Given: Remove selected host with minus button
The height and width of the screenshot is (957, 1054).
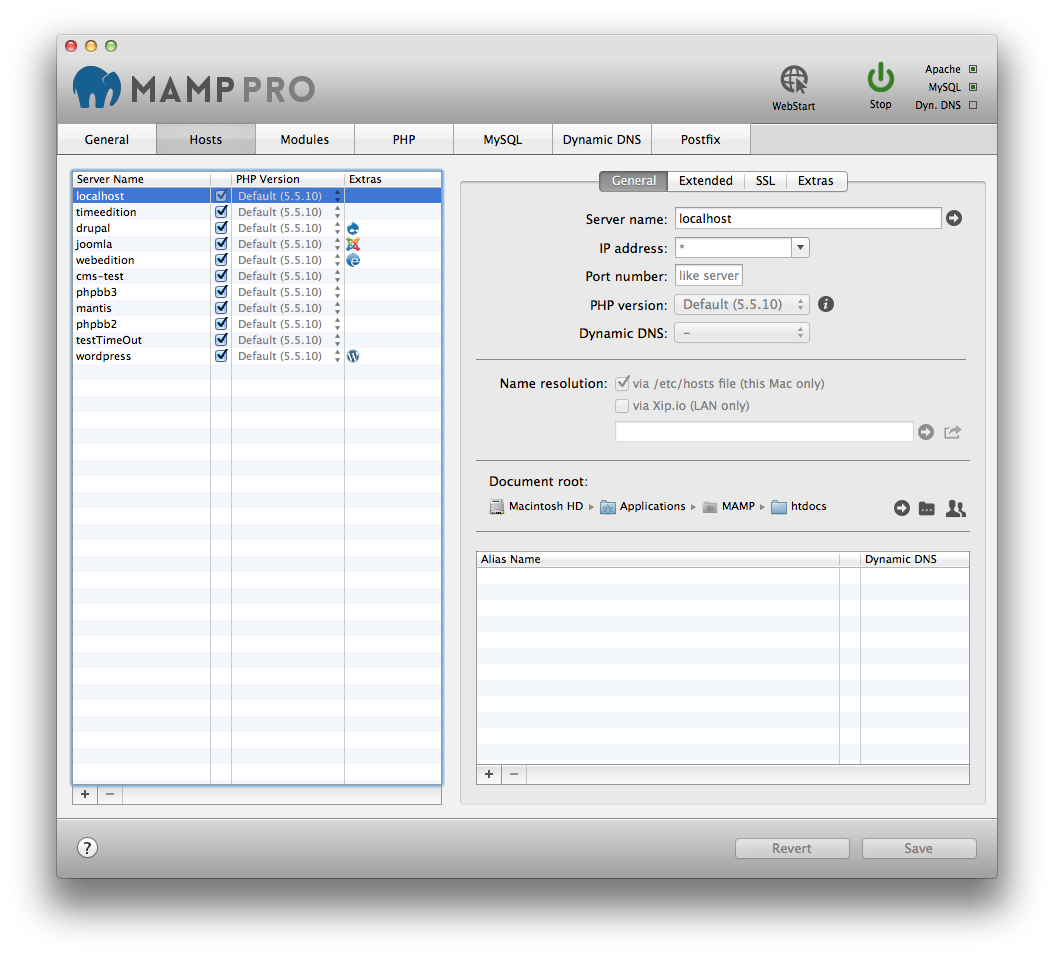Looking at the screenshot, I should click(110, 794).
